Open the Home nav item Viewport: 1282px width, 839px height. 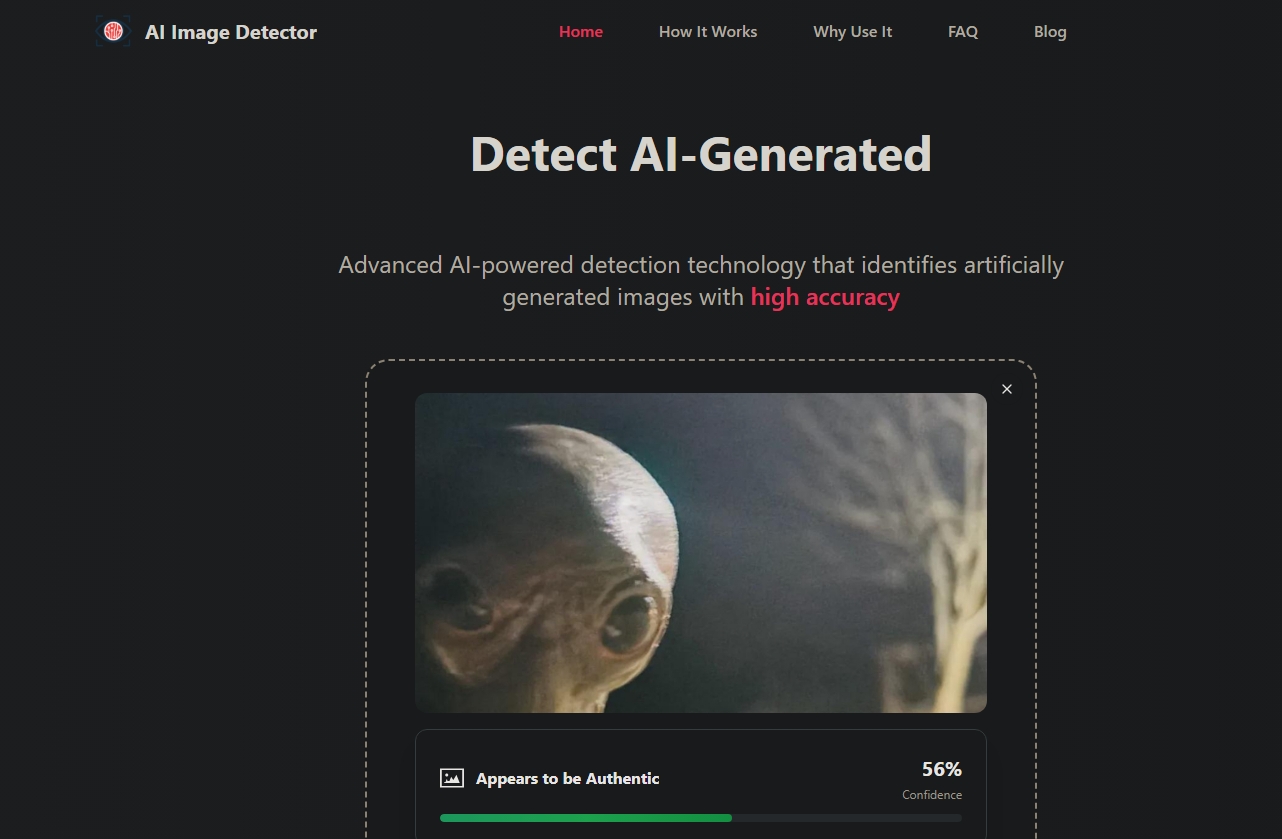click(581, 32)
